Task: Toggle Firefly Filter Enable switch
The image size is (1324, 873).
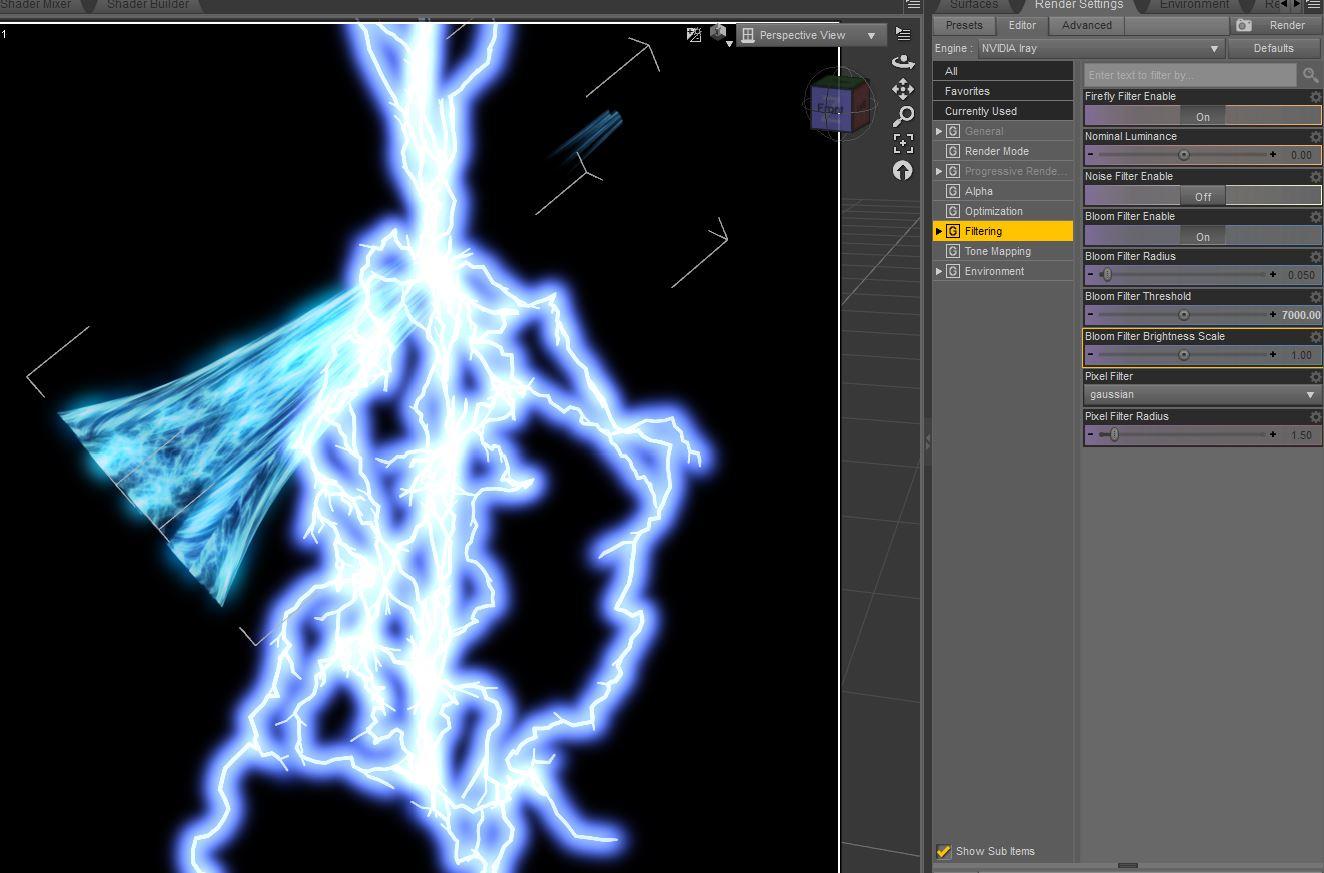Action: point(1203,116)
